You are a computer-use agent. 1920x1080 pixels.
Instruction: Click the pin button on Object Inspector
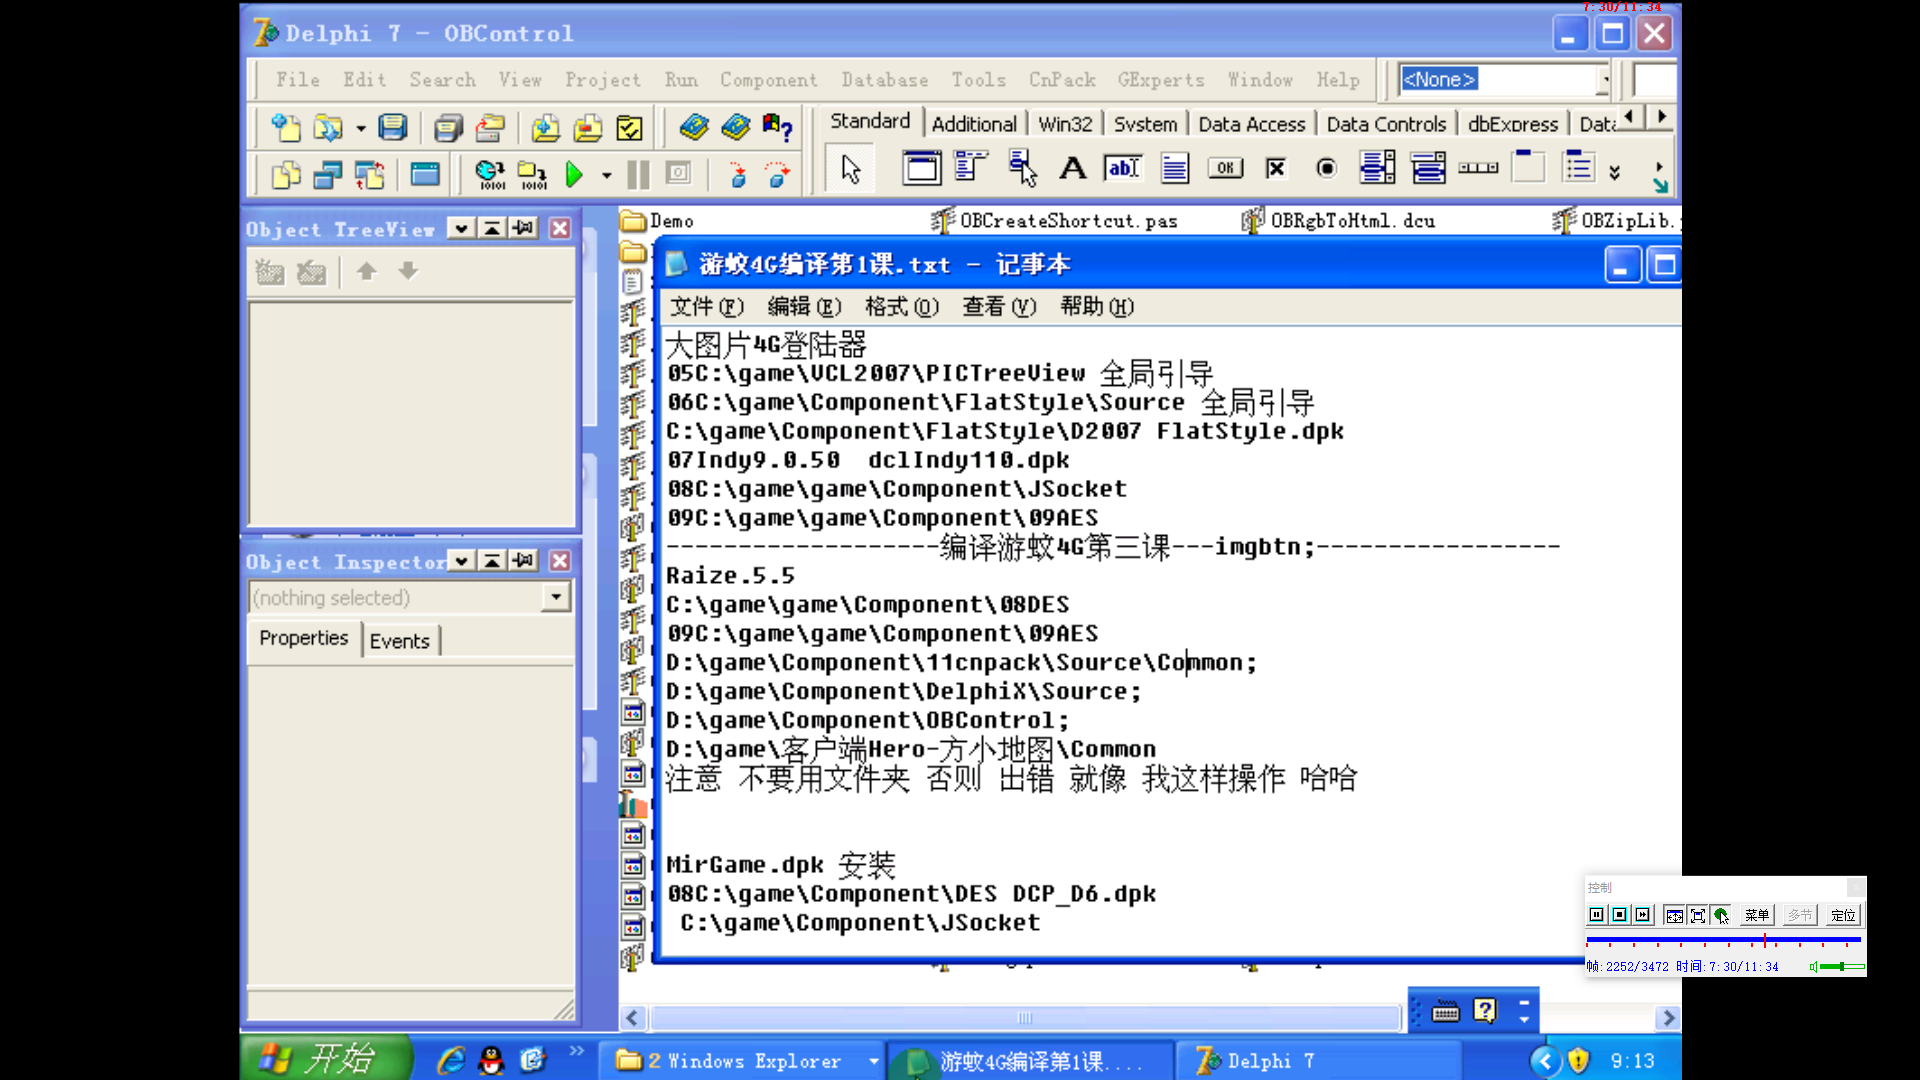pos(523,561)
